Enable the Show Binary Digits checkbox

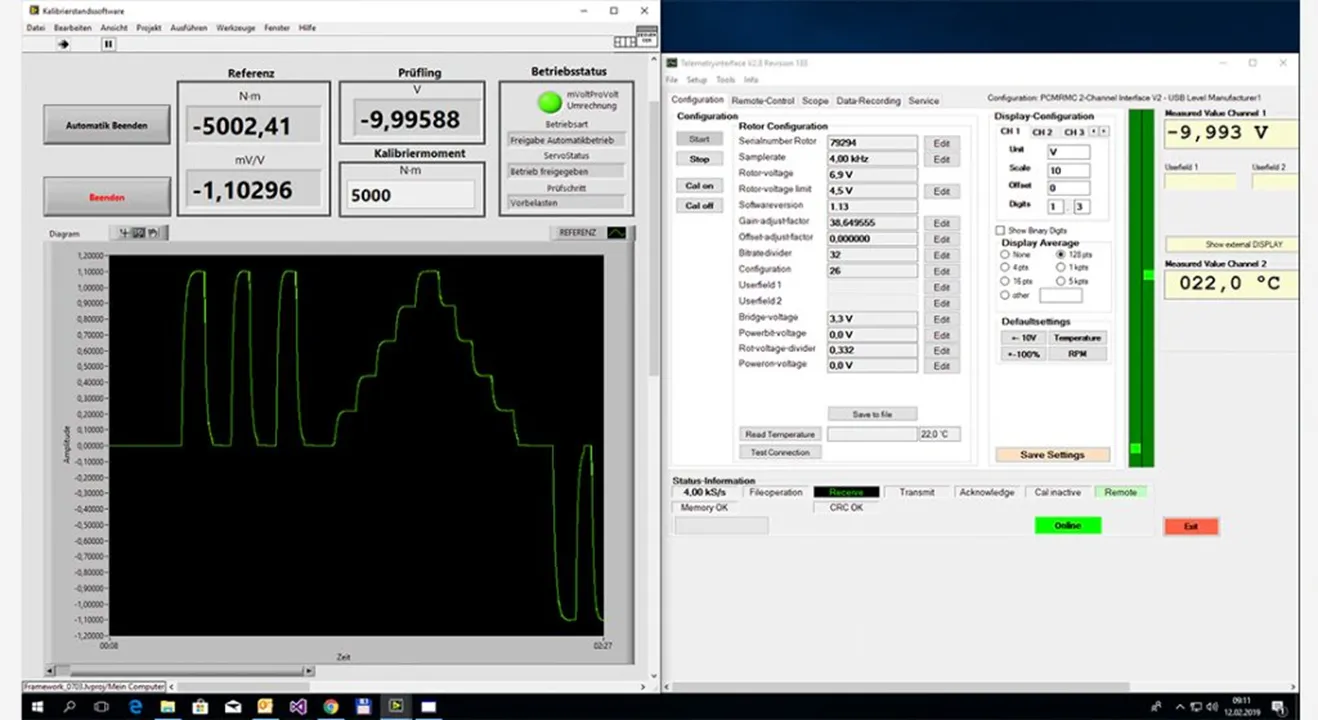point(1001,230)
